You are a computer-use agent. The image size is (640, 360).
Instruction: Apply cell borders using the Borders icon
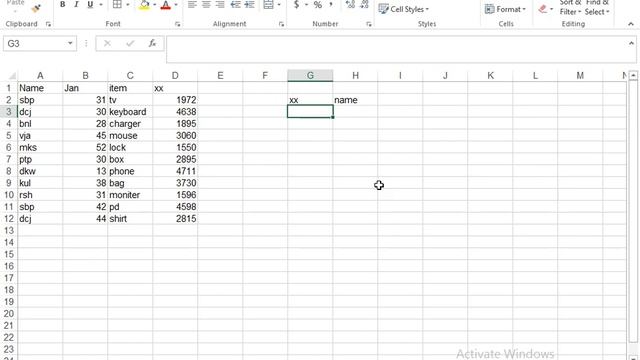click(117, 4)
